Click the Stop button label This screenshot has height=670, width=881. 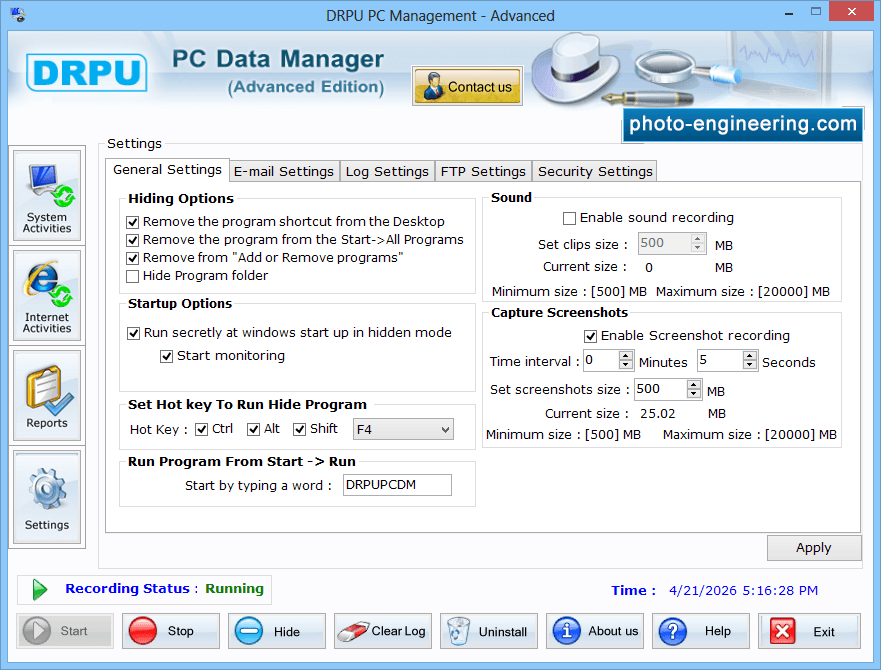click(x=180, y=631)
